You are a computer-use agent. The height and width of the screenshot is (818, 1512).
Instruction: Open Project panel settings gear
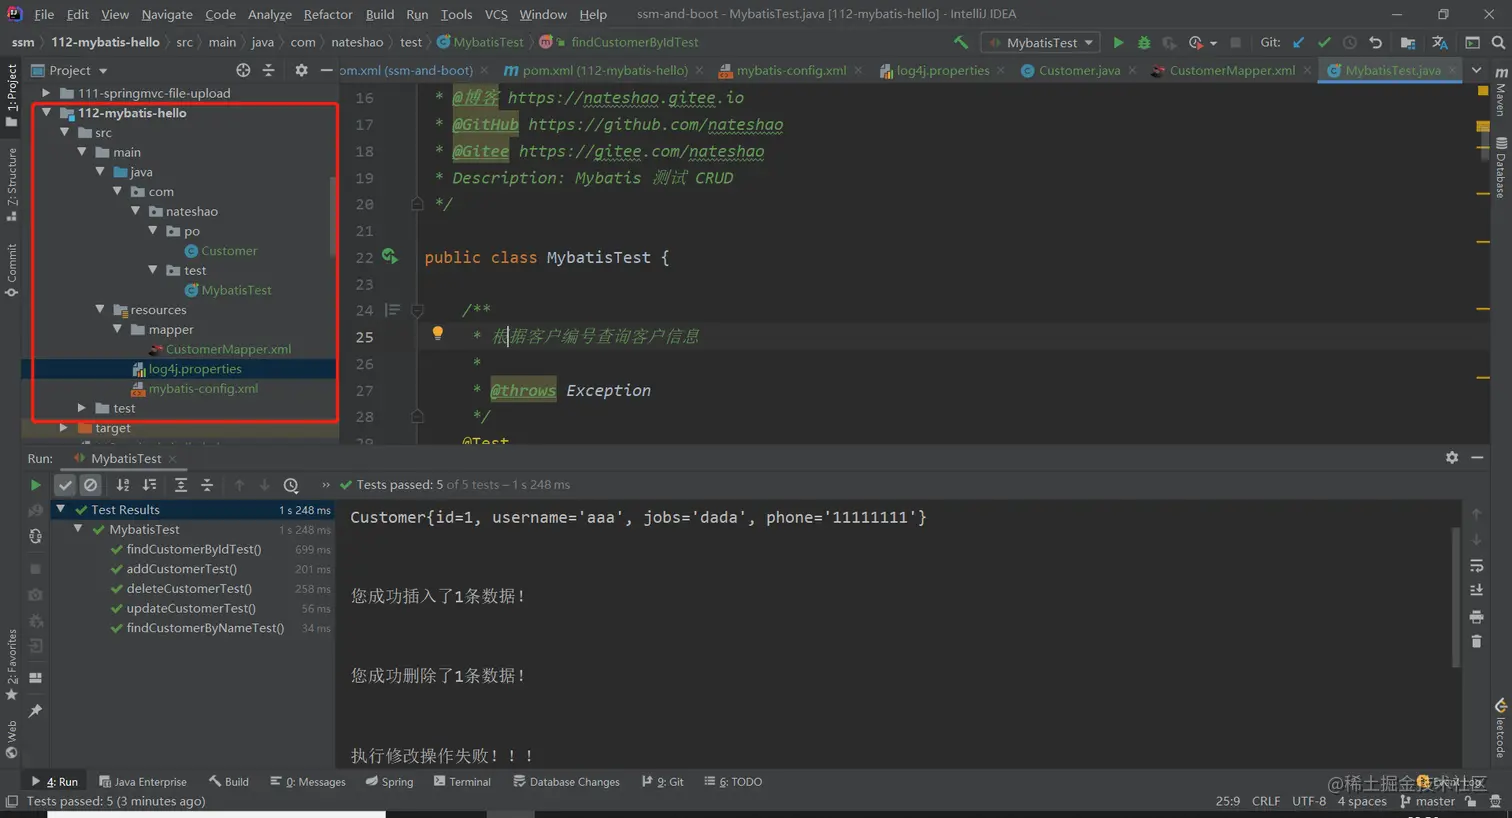[x=301, y=70]
